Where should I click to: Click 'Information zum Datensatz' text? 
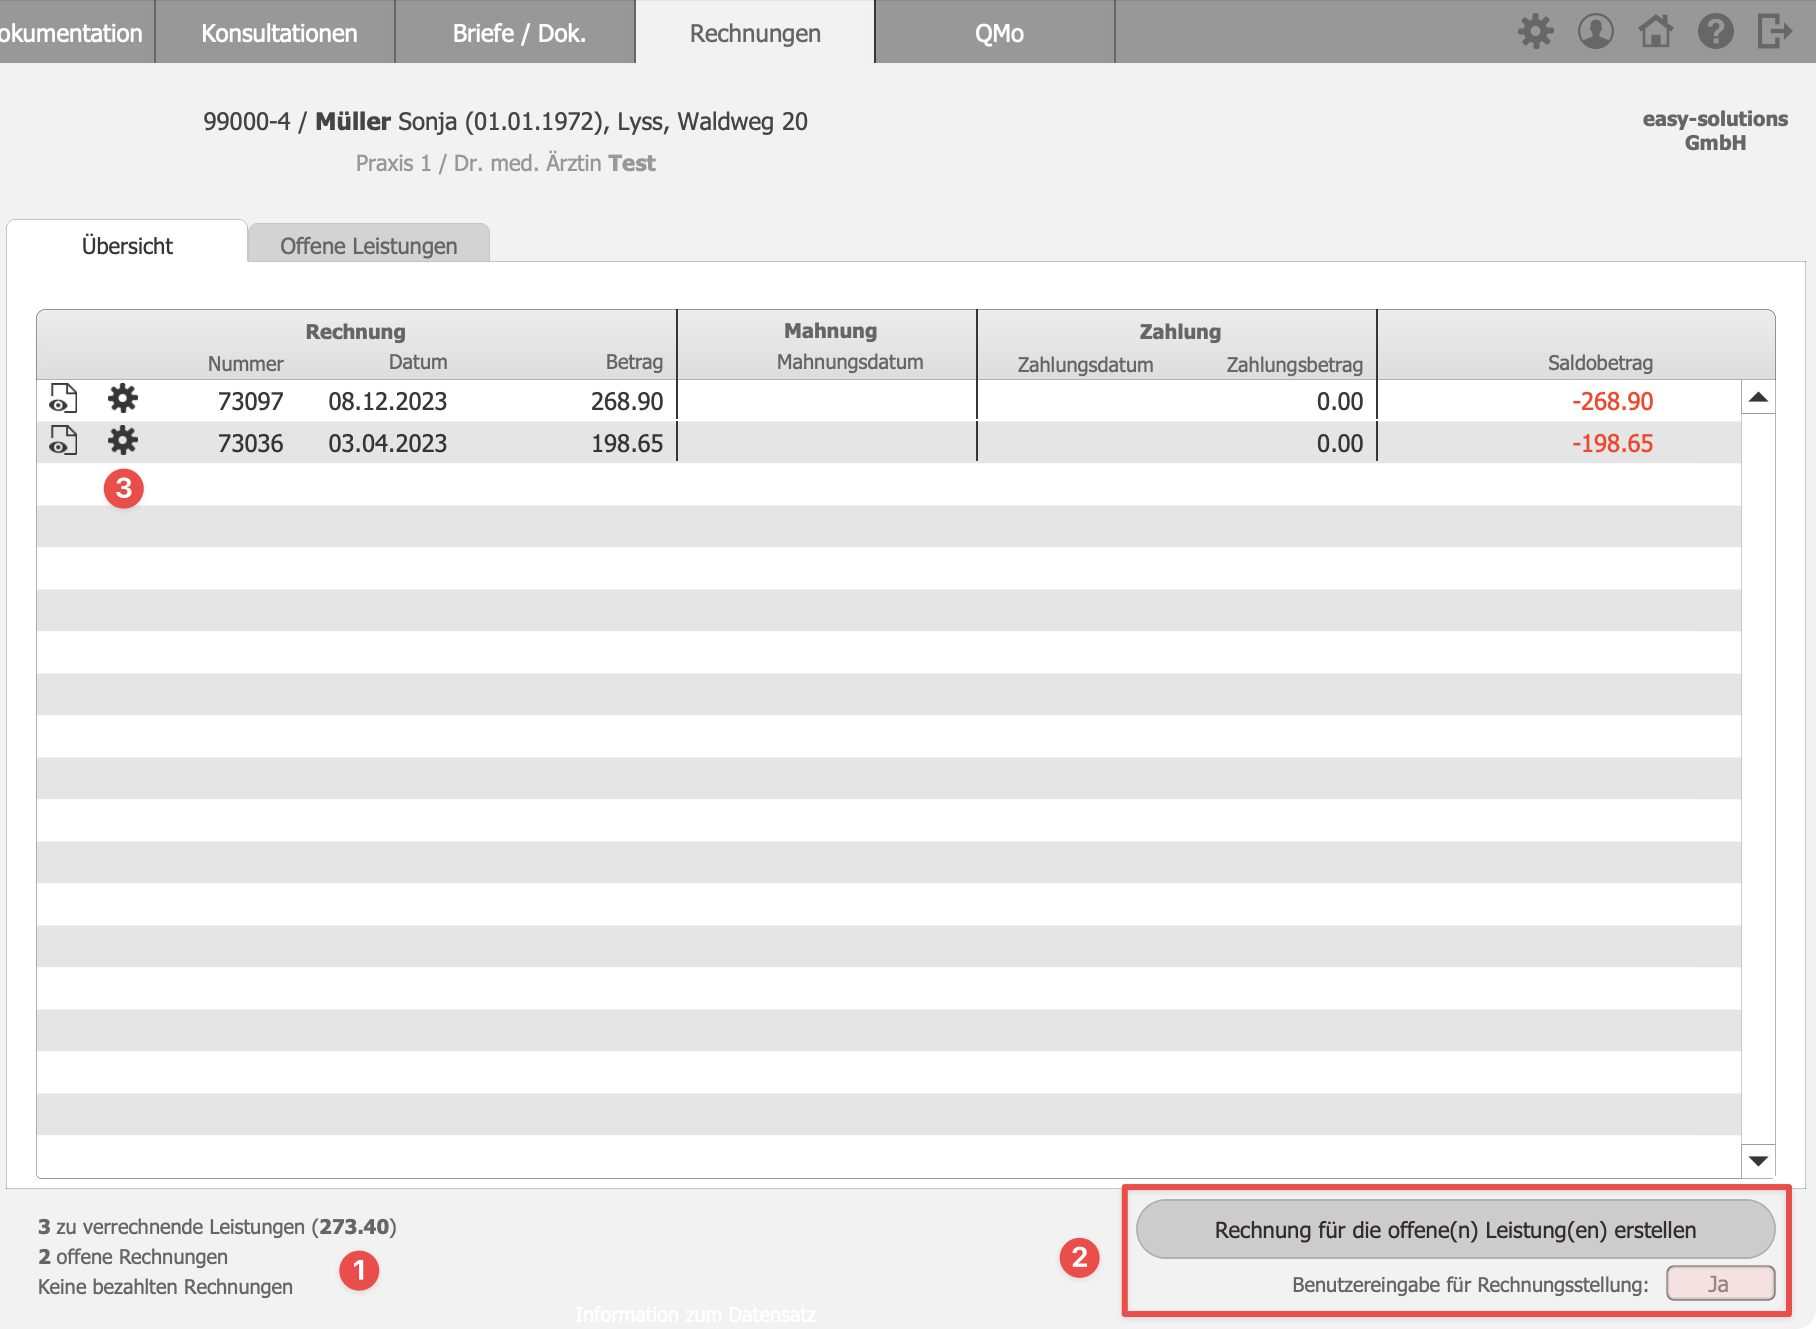click(x=695, y=1314)
